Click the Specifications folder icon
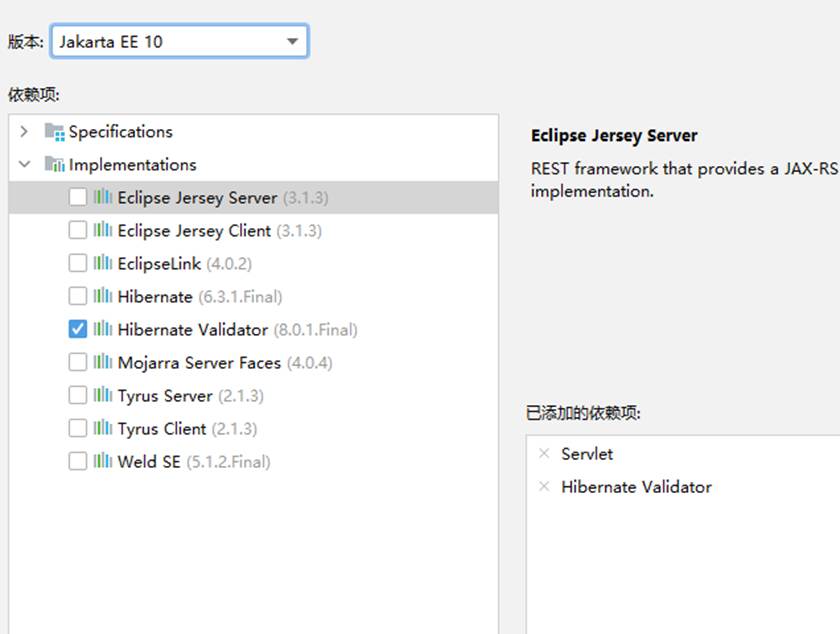This screenshot has height=634, width=840. (55, 132)
